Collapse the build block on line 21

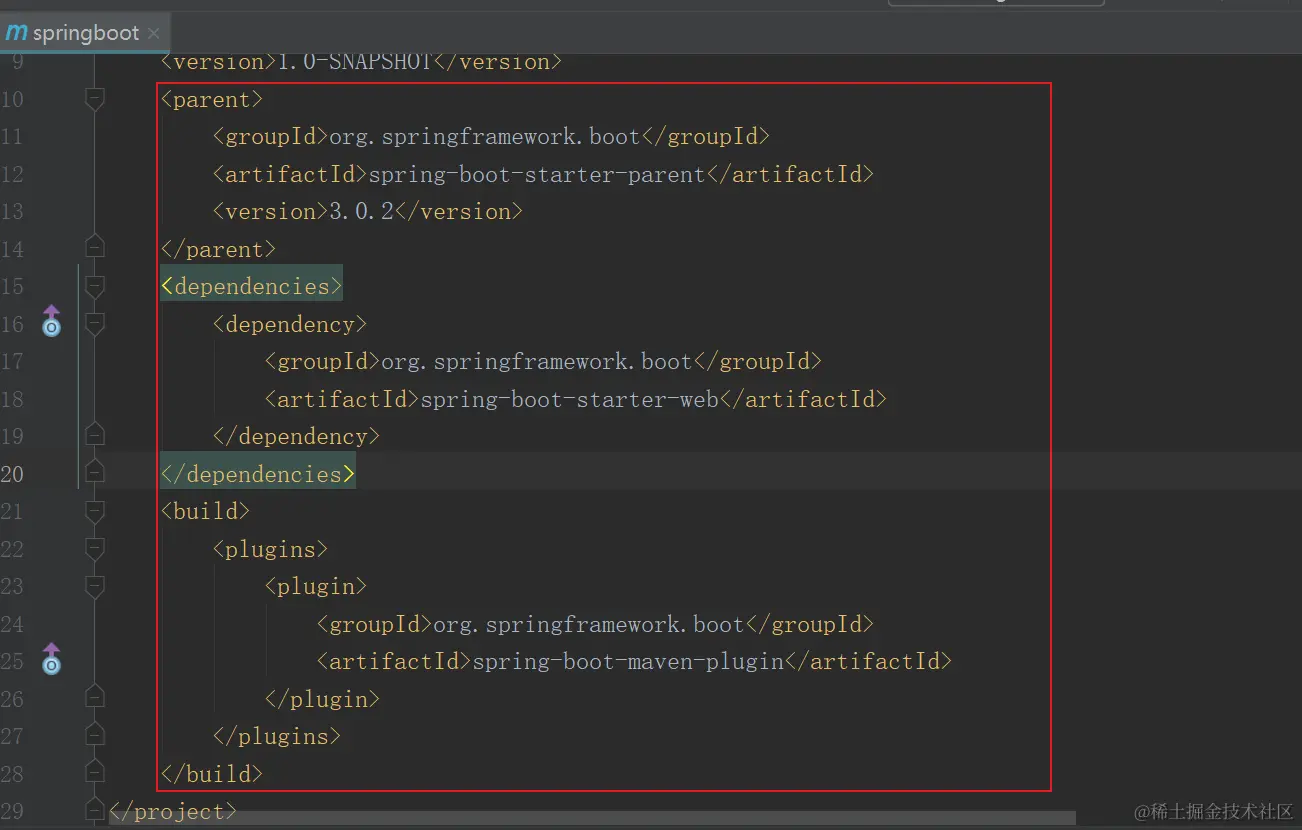(x=95, y=511)
